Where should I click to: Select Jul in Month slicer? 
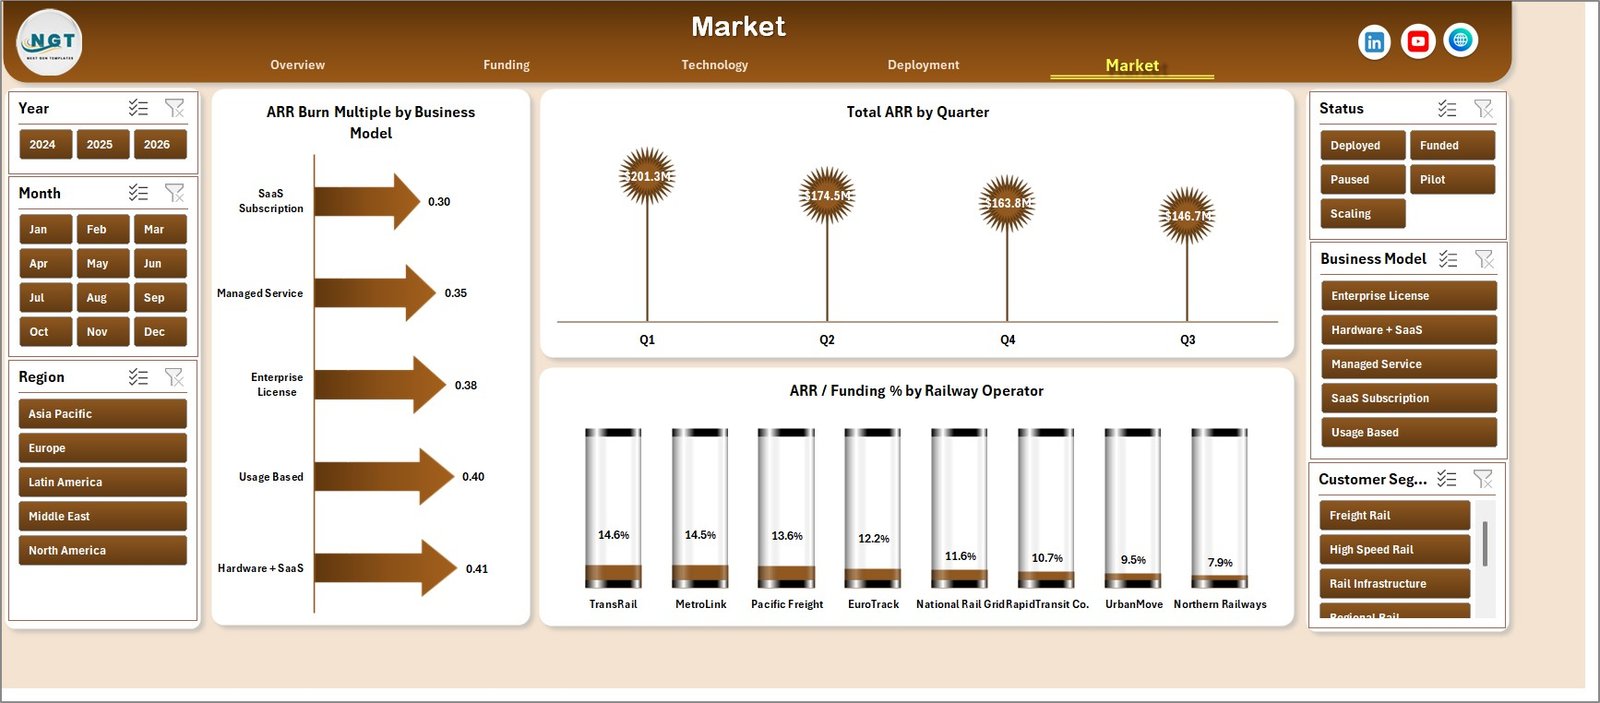[x=45, y=297]
